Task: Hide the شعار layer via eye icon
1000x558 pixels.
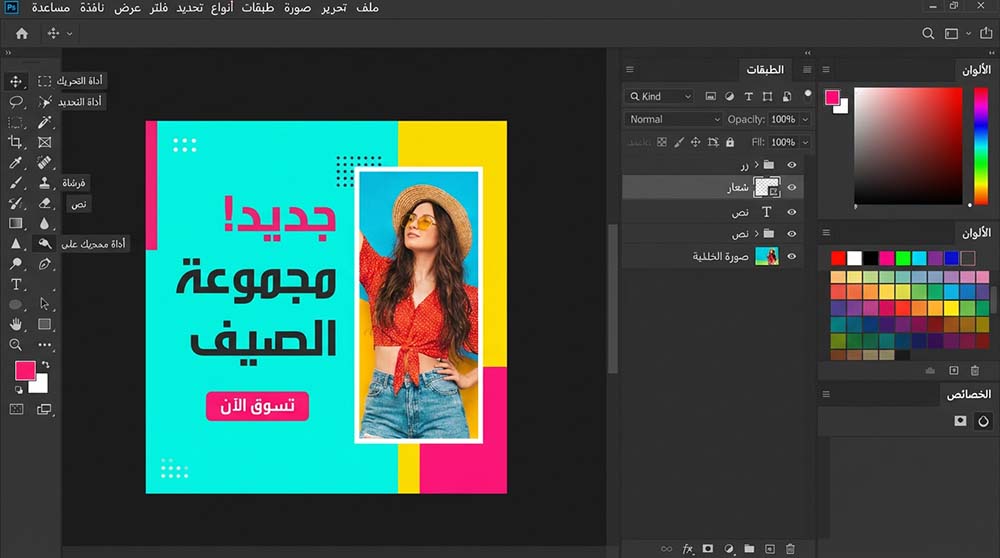Action: [x=791, y=187]
